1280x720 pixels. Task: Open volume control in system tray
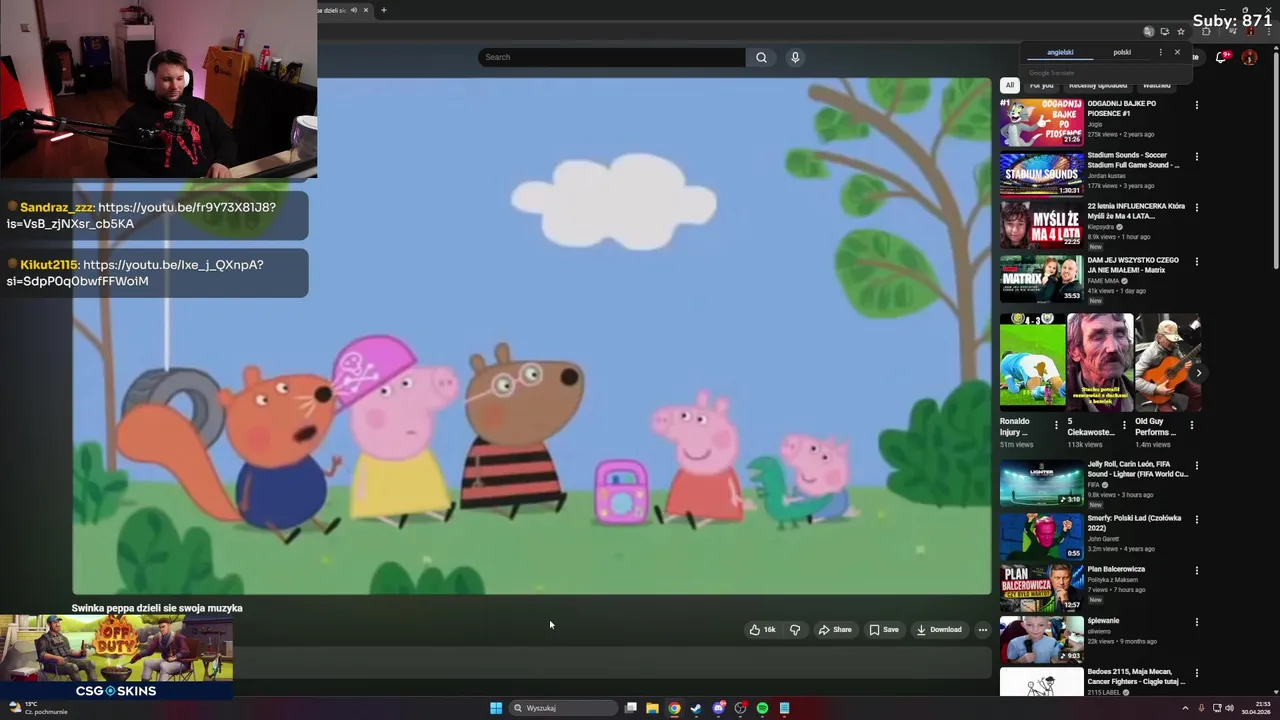coord(1229,708)
